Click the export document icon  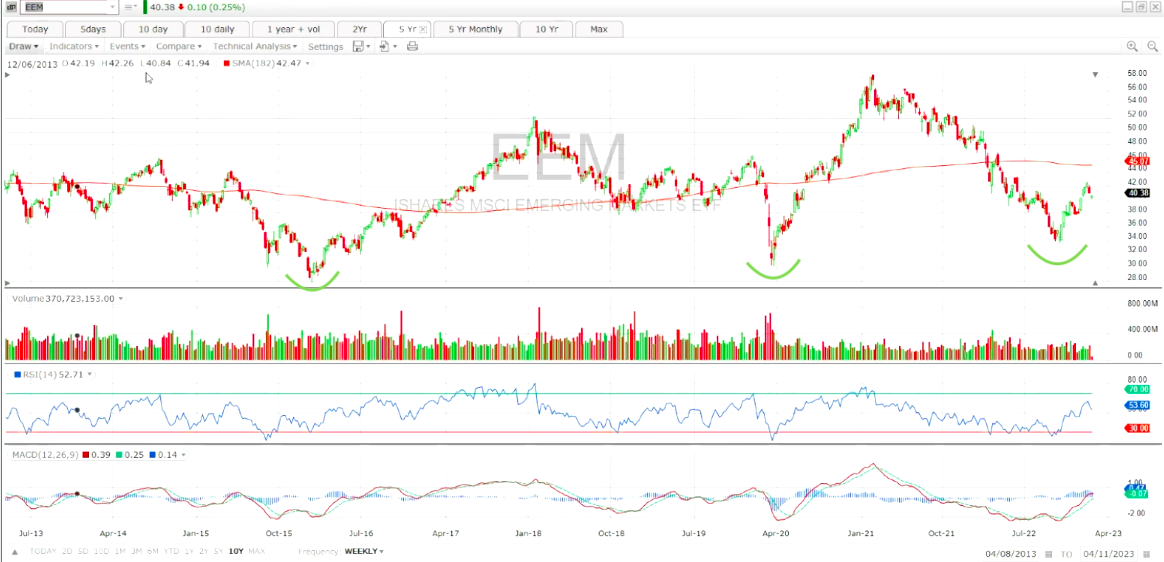pyautogui.click(x=386, y=46)
